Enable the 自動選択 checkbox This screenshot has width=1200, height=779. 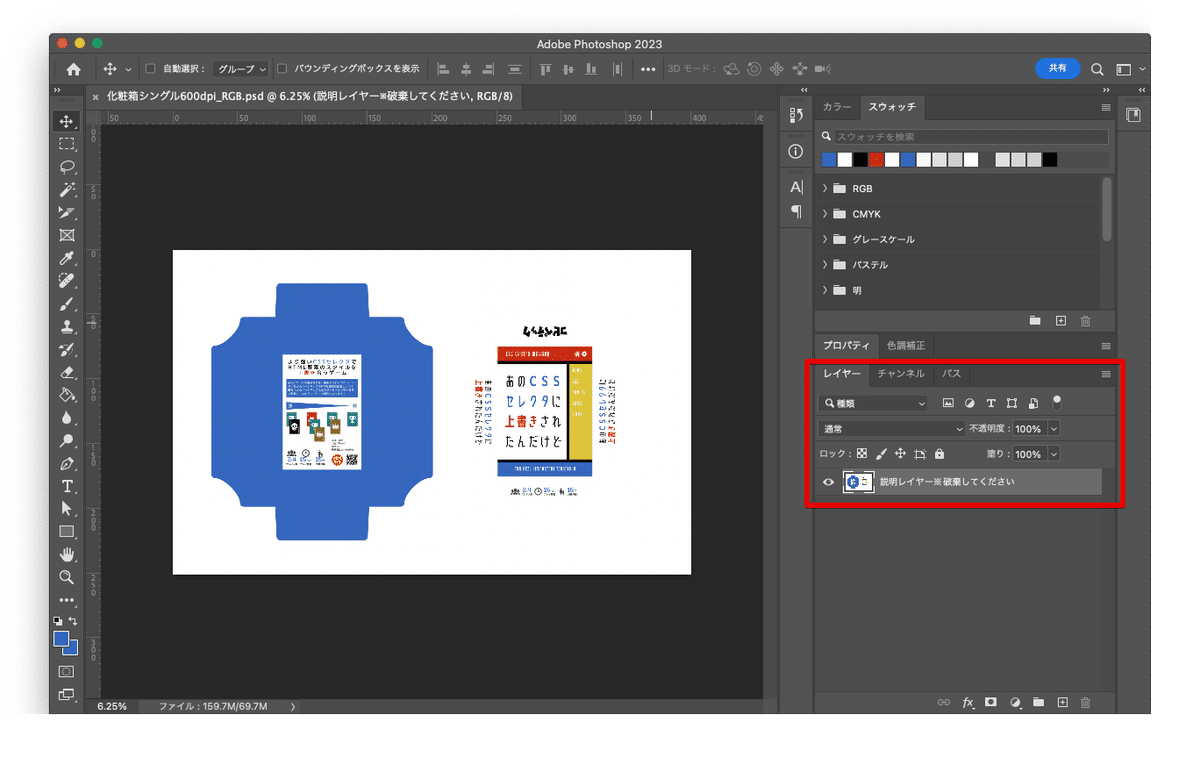point(150,69)
